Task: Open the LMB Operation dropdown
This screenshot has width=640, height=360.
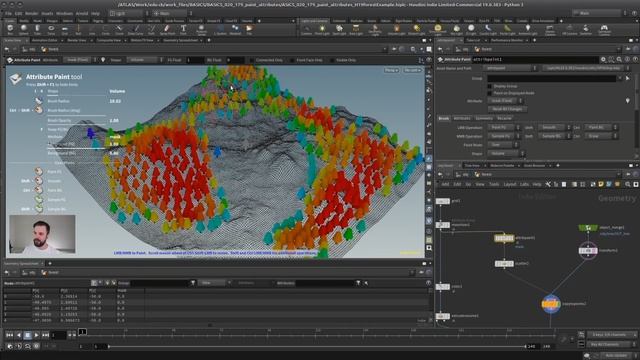Action: coord(504,127)
